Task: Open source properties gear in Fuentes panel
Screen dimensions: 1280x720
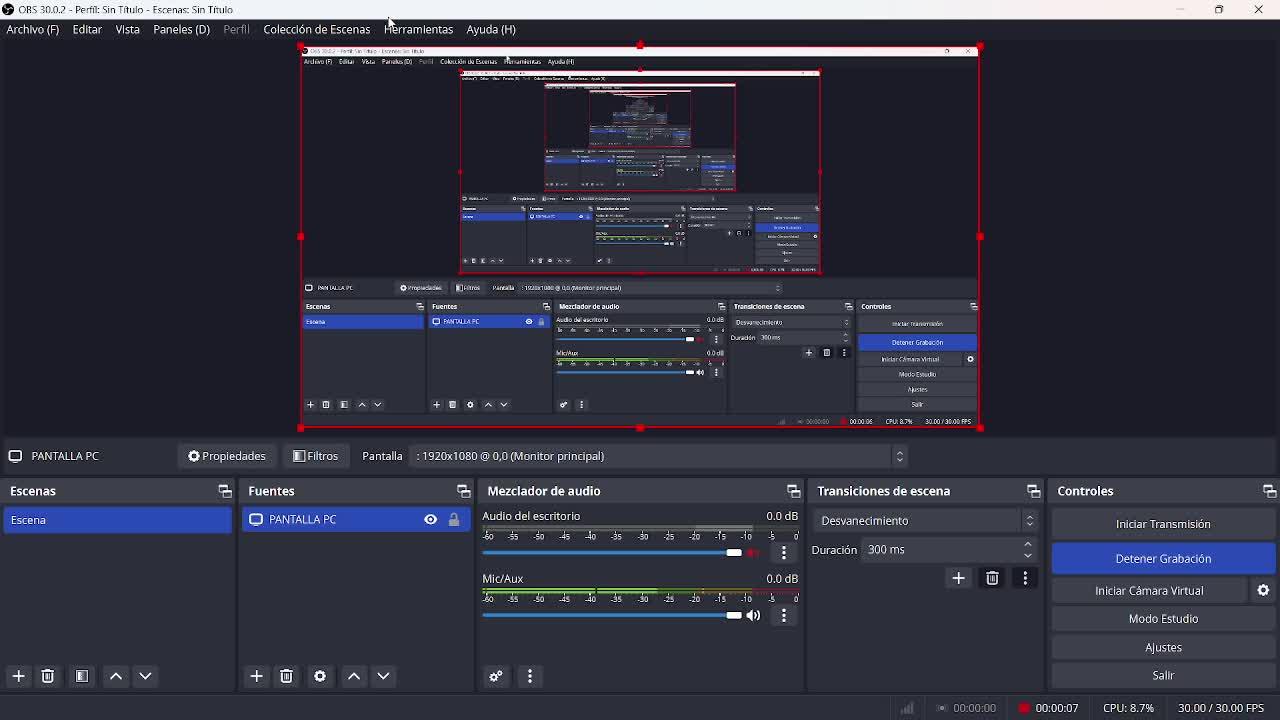Action: click(x=320, y=676)
